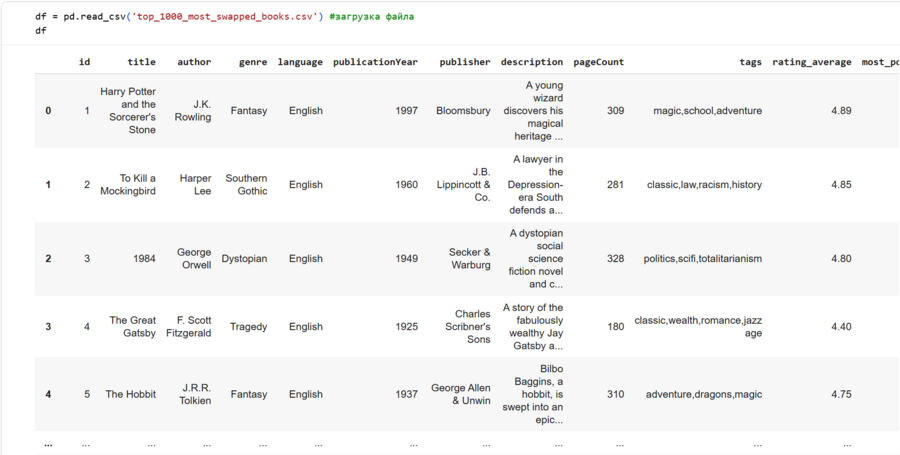Viewport: 900px width, 455px height.
Task: Select the 'tags' column header
Action: pos(750,62)
